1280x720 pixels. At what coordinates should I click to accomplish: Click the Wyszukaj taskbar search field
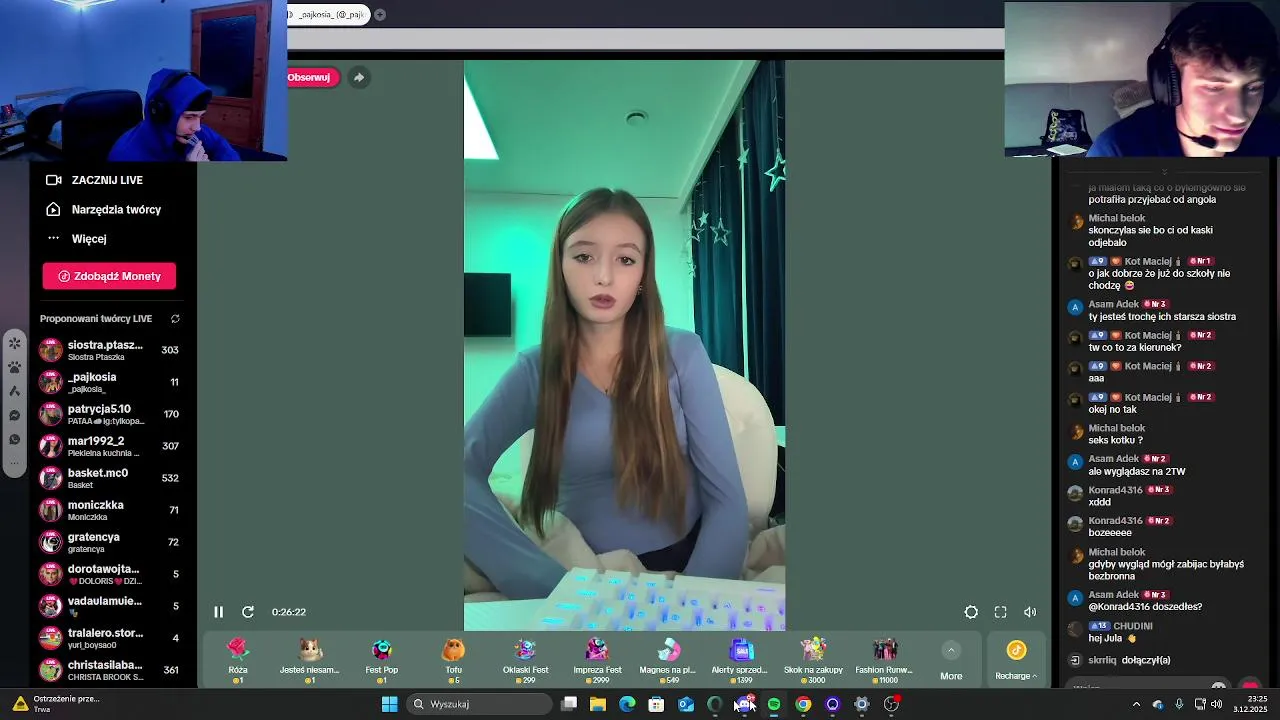pyautogui.click(x=480, y=704)
